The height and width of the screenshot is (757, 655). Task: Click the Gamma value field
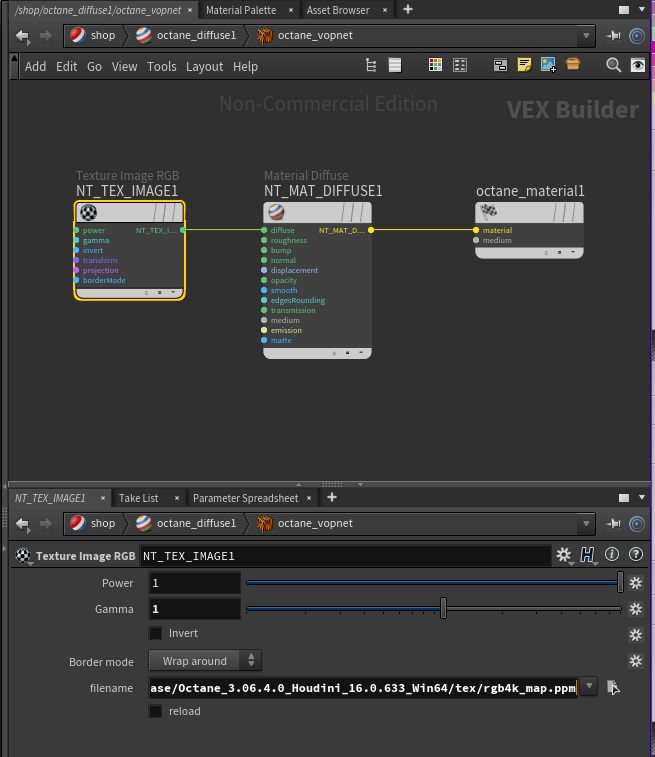coord(194,609)
